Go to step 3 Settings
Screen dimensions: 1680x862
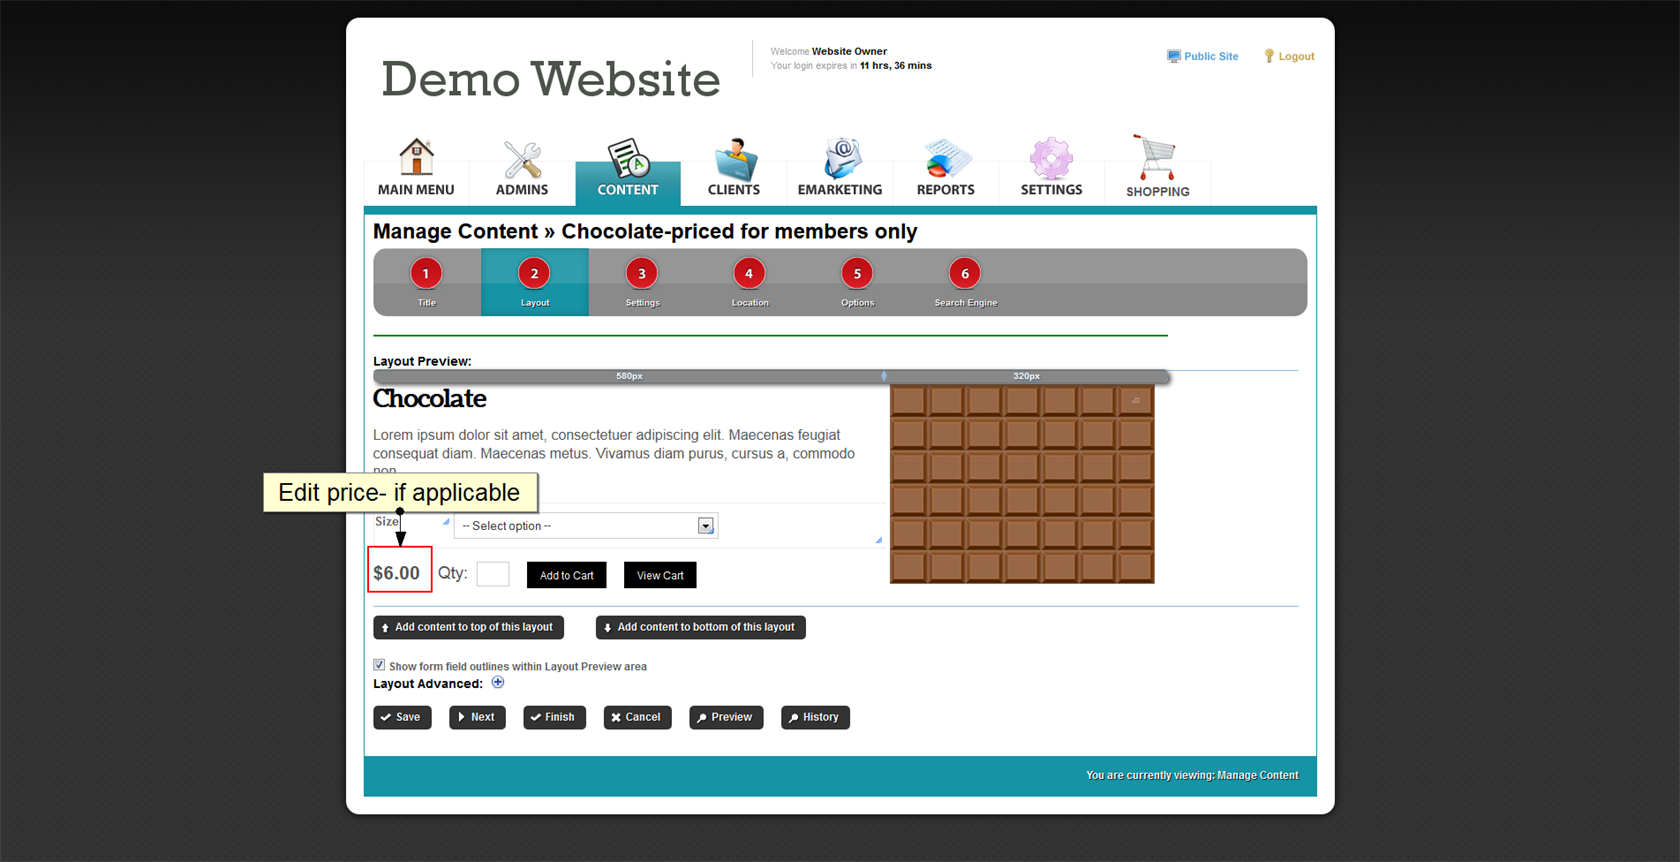coord(642,274)
